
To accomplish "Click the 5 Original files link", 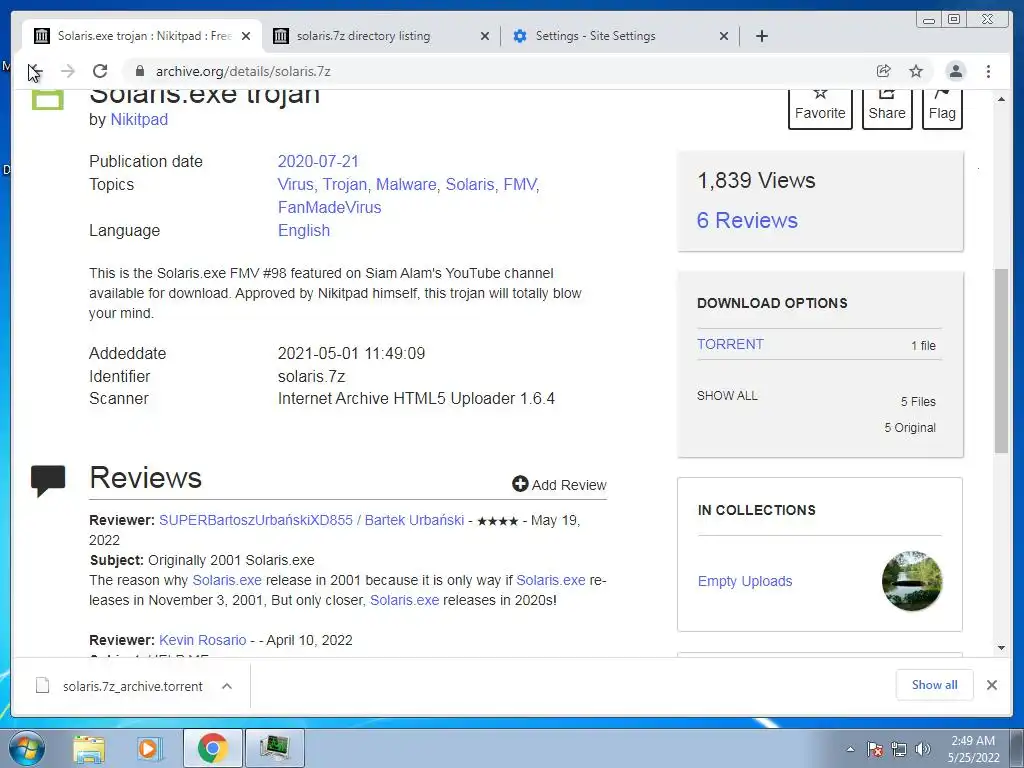I will [910, 428].
